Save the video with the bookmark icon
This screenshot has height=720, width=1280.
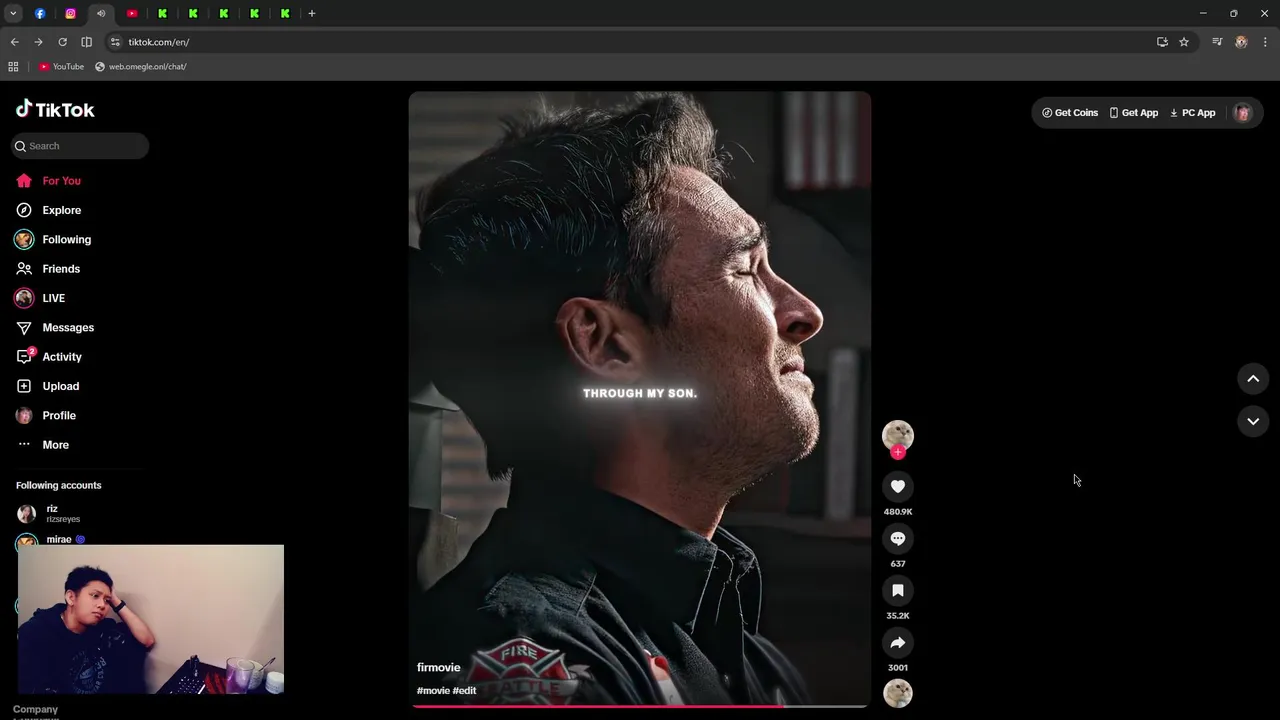(898, 590)
